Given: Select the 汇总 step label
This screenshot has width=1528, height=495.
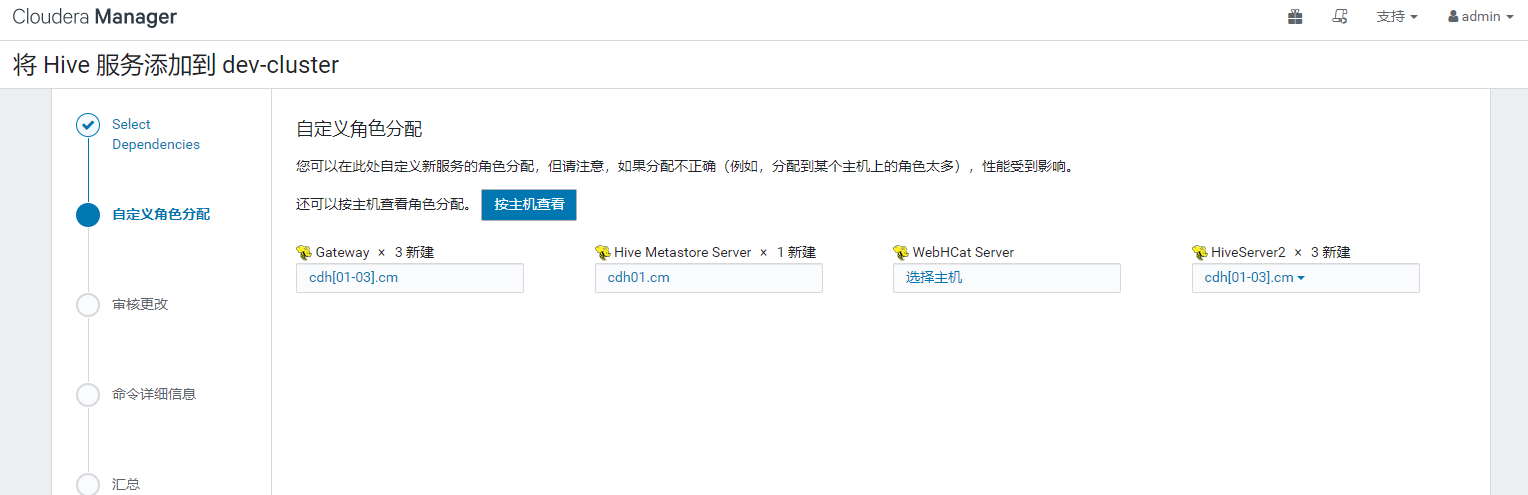Looking at the screenshot, I should [x=126, y=484].
